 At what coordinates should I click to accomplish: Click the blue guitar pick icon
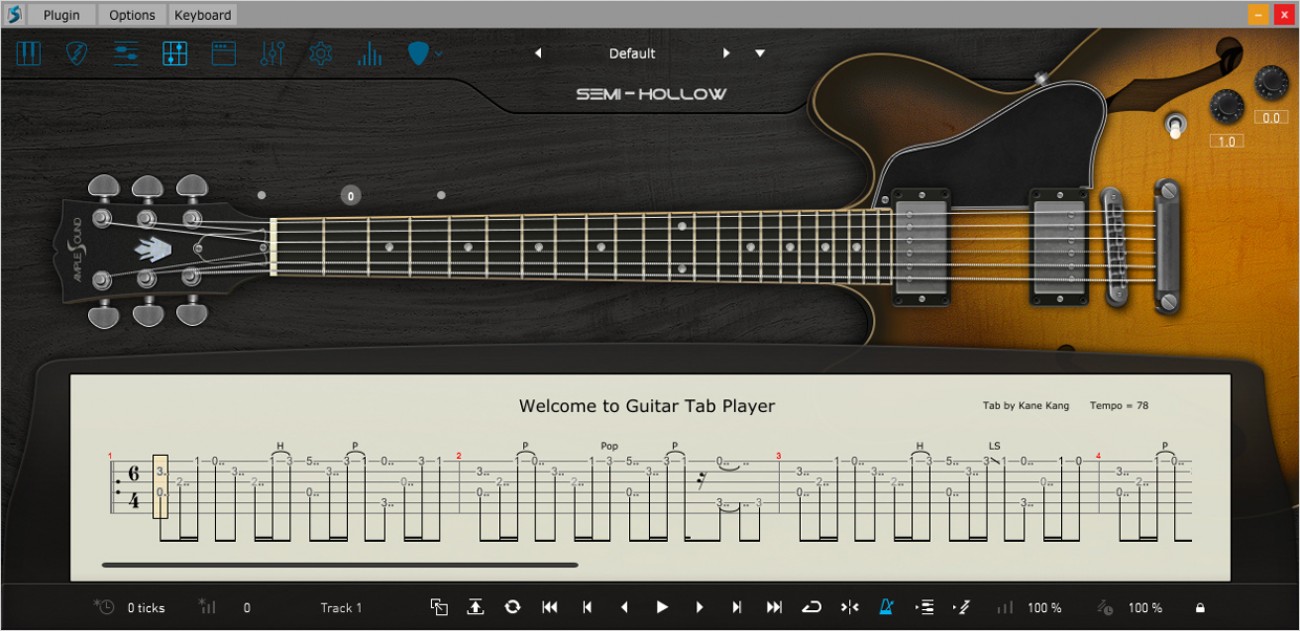click(x=418, y=54)
